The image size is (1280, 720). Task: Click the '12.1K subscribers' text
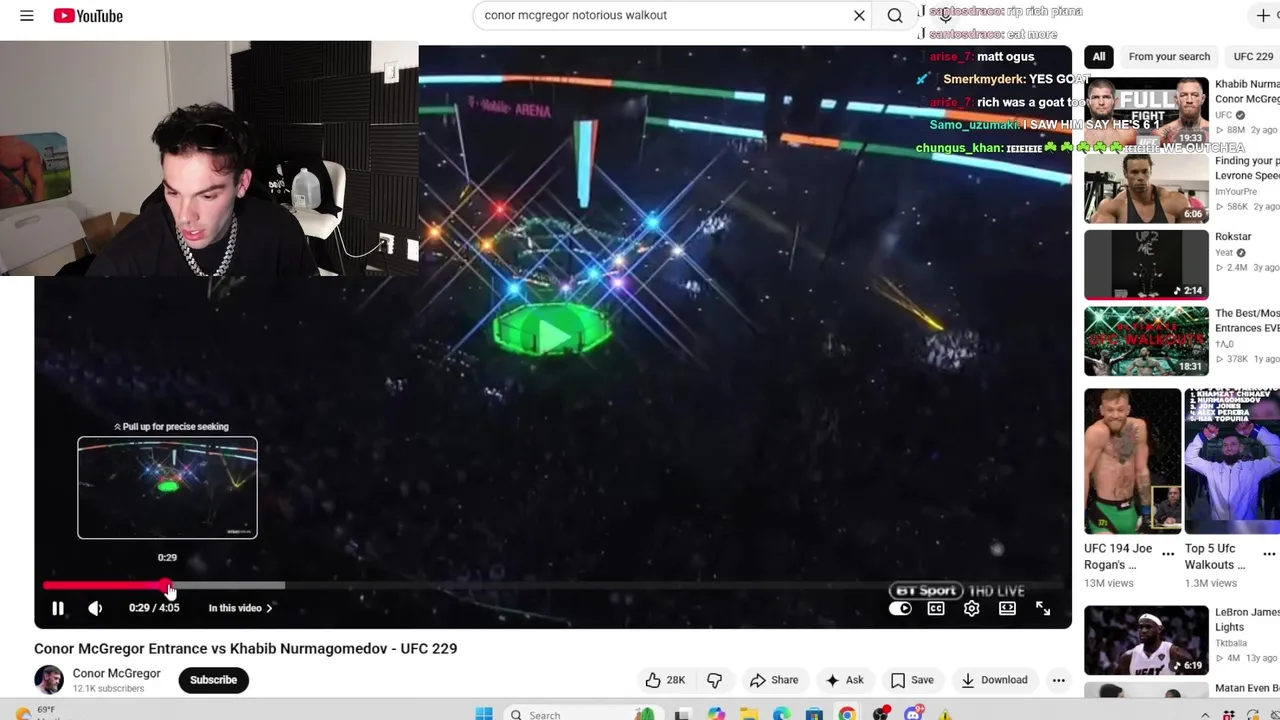(x=108, y=689)
